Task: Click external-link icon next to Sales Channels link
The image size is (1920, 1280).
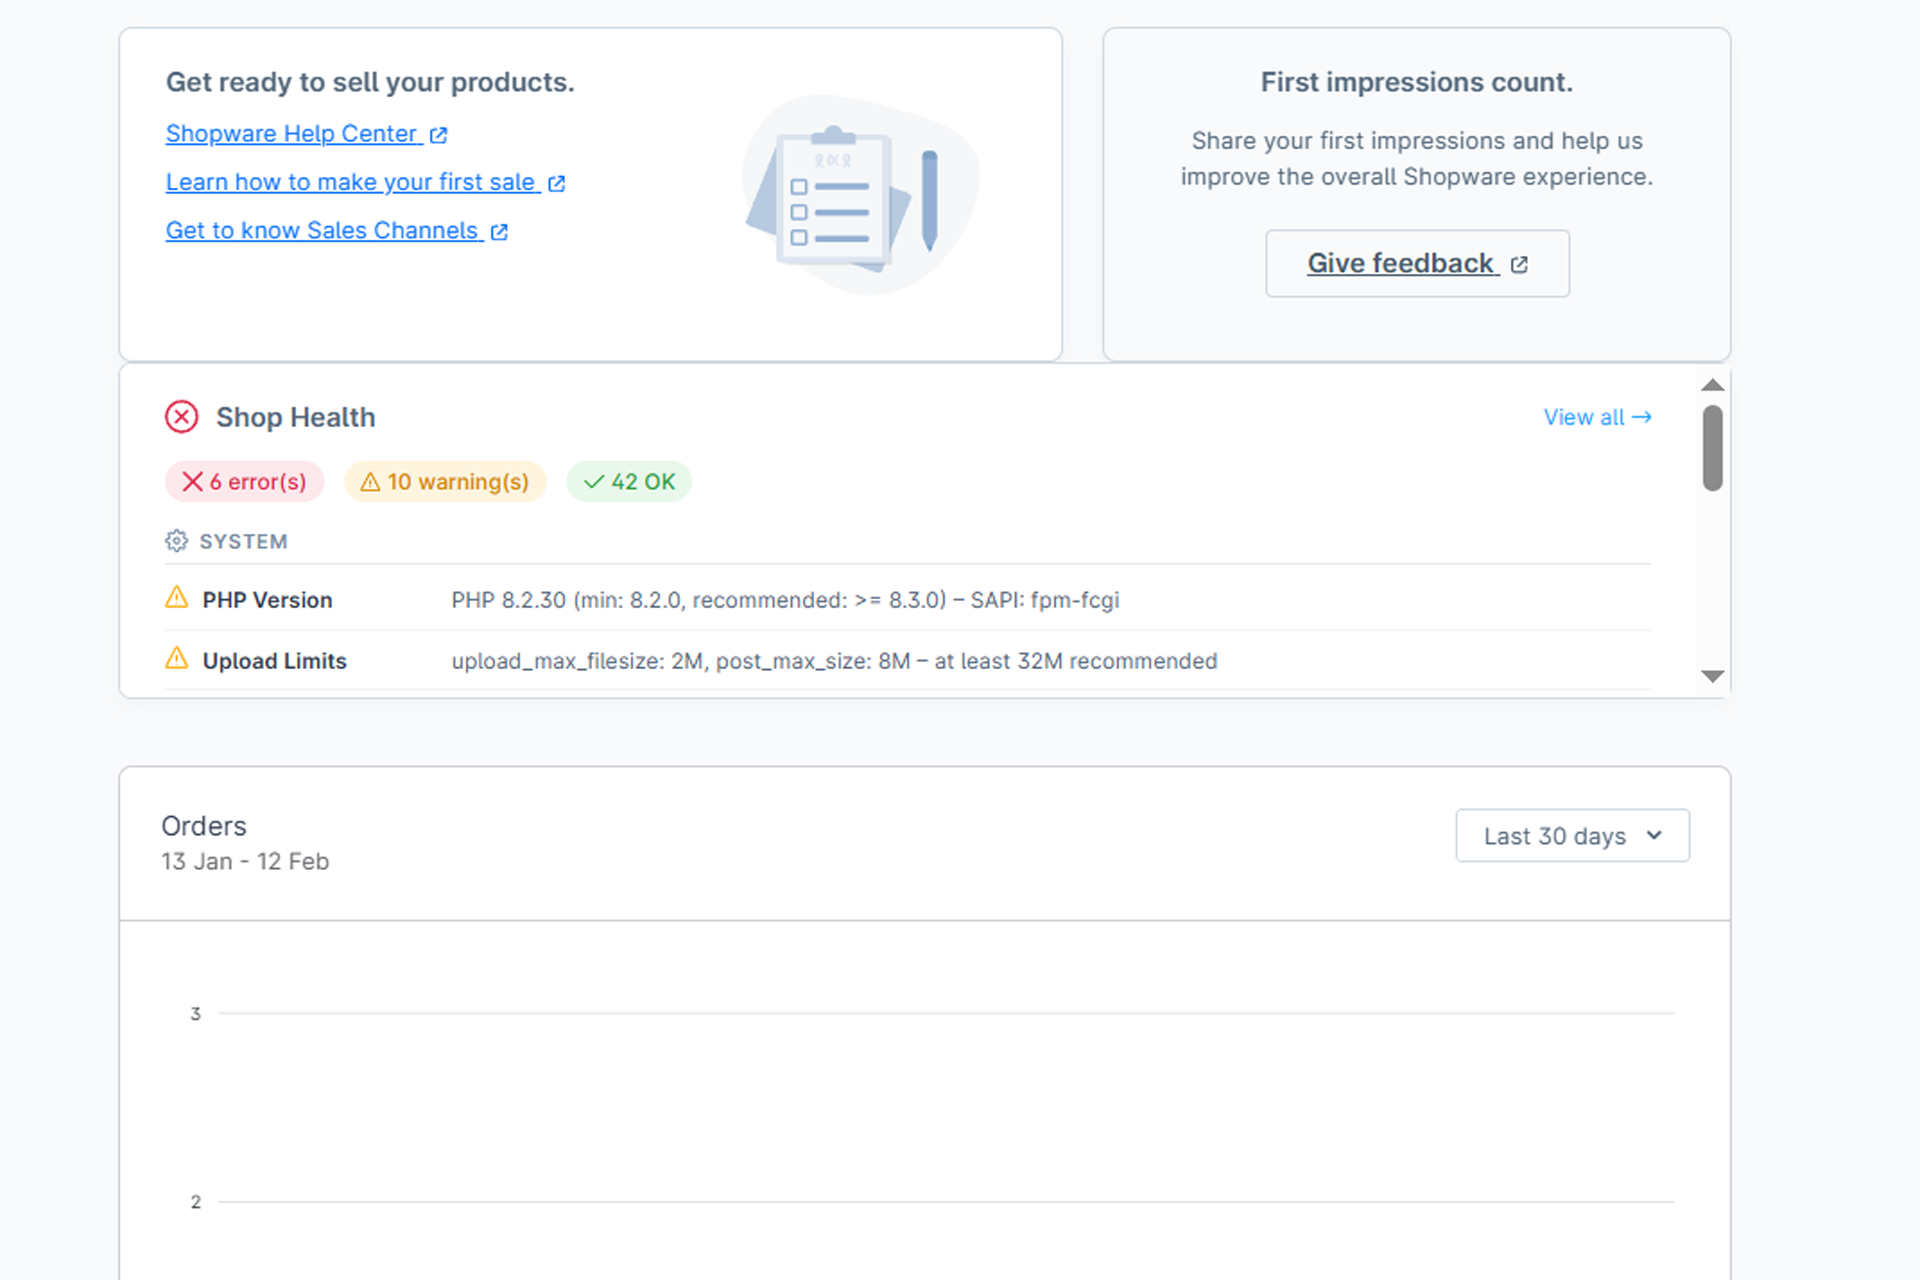Action: [499, 232]
